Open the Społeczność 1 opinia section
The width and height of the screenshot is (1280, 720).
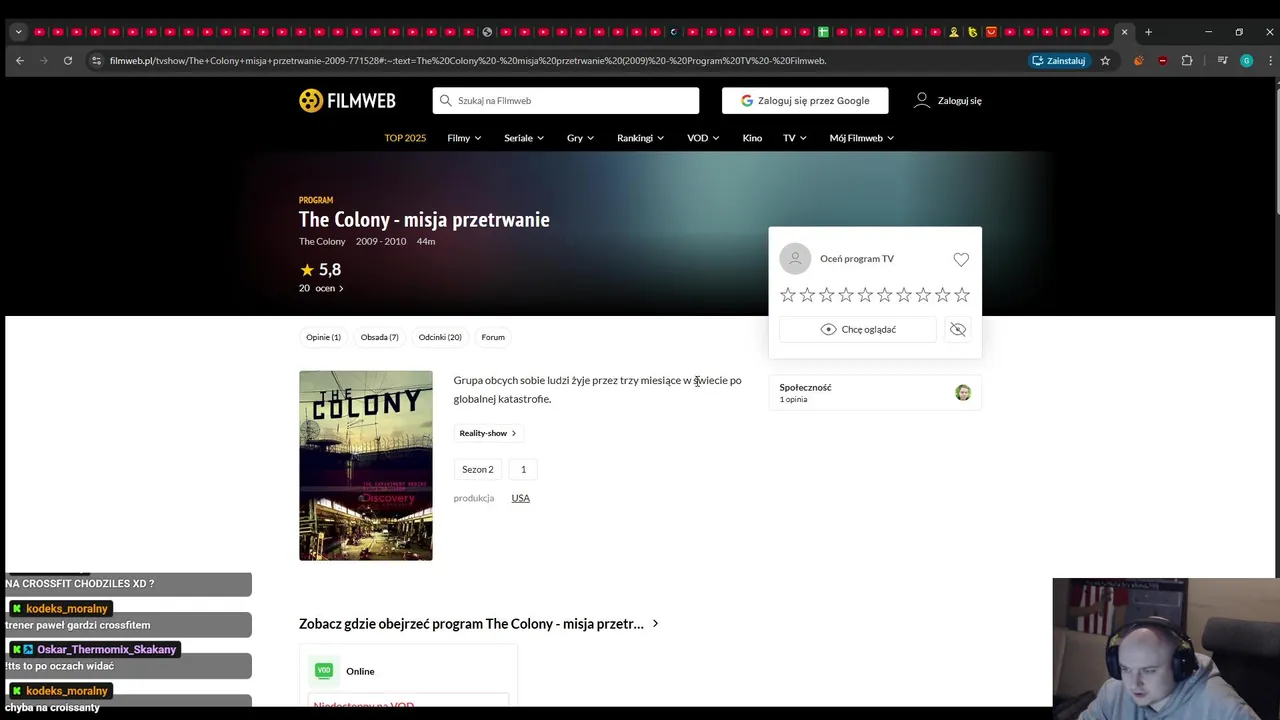coord(875,393)
